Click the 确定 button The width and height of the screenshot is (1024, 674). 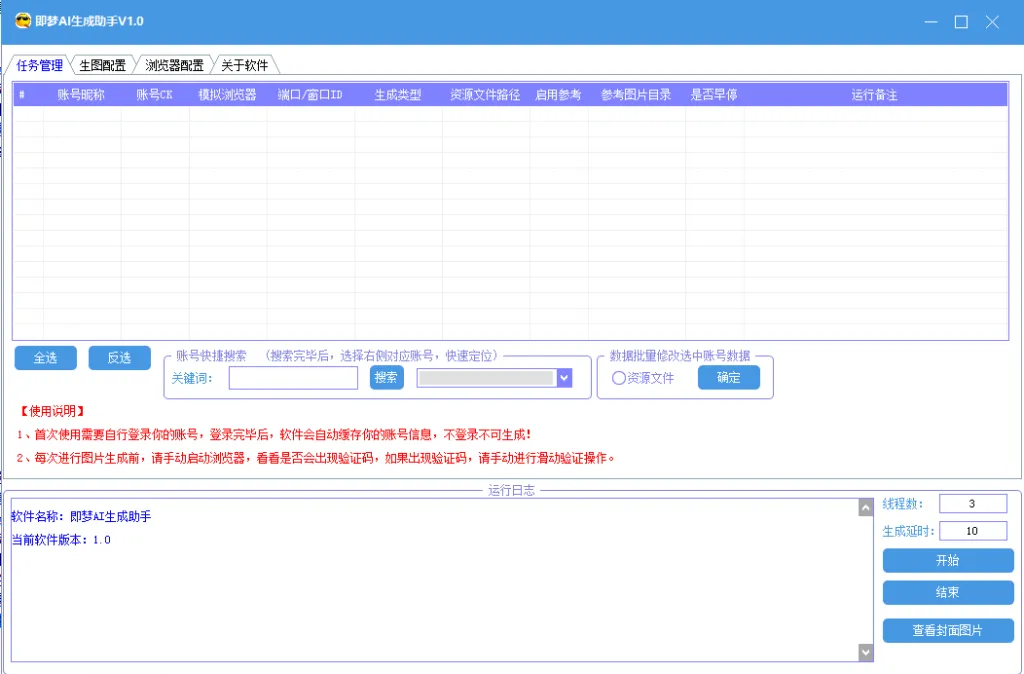(729, 377)
